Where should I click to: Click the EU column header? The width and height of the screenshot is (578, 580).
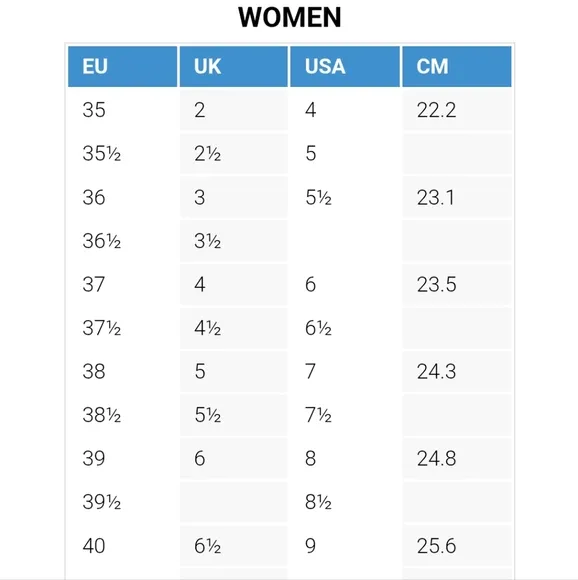point(122,67)
